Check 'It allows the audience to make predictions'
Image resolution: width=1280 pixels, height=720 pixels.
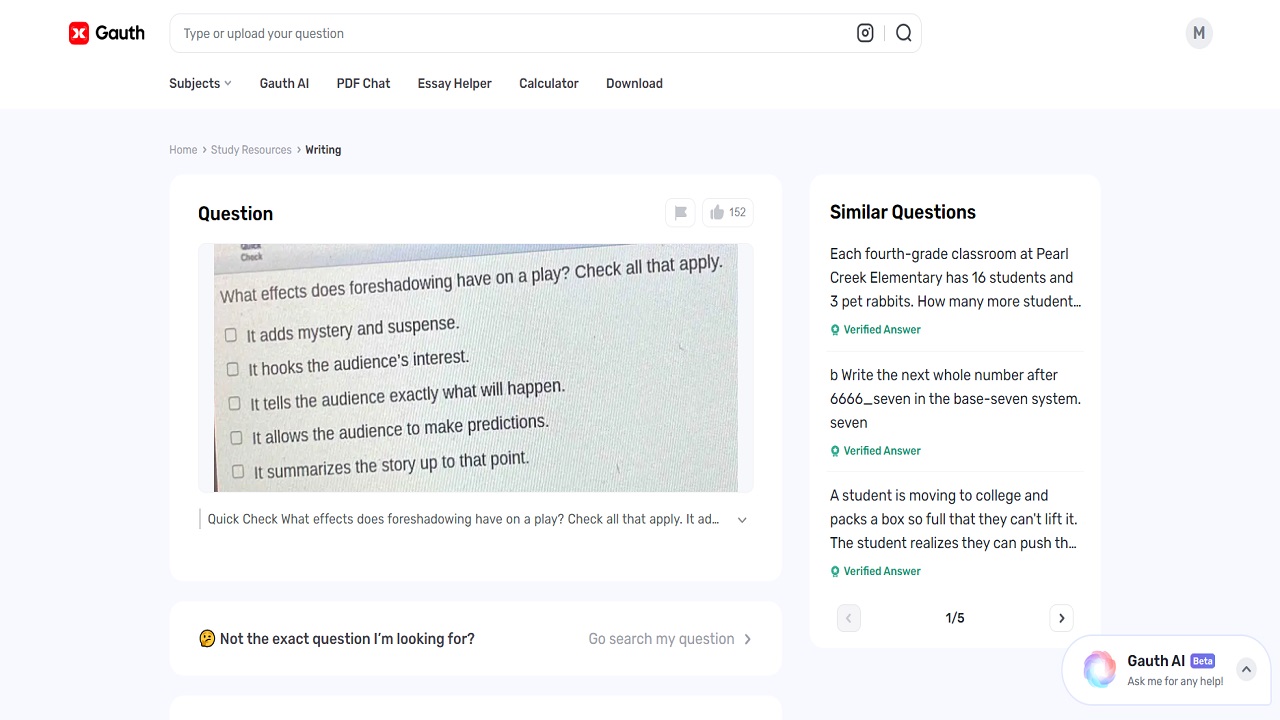[236, 437]
